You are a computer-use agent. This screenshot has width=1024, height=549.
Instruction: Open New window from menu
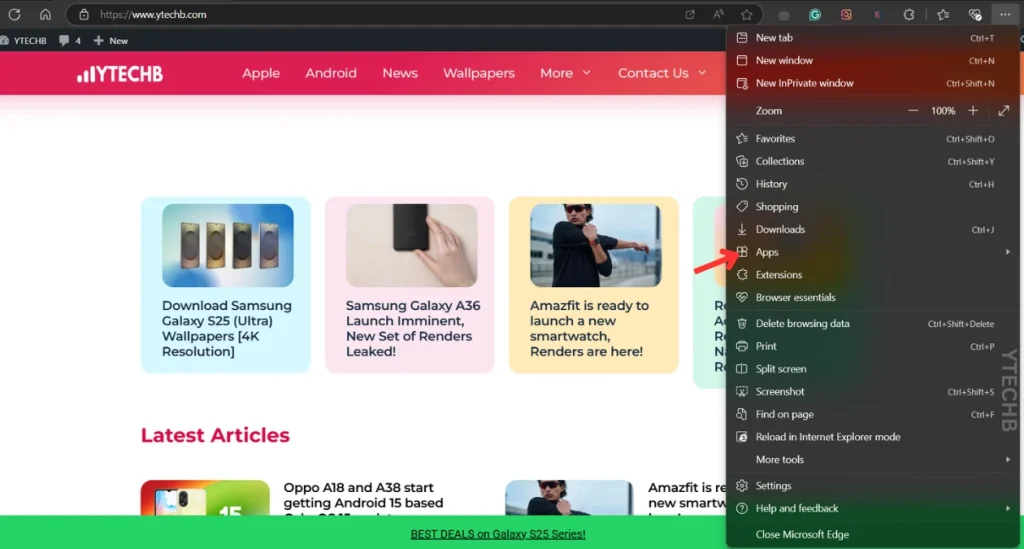pos(872,60)
